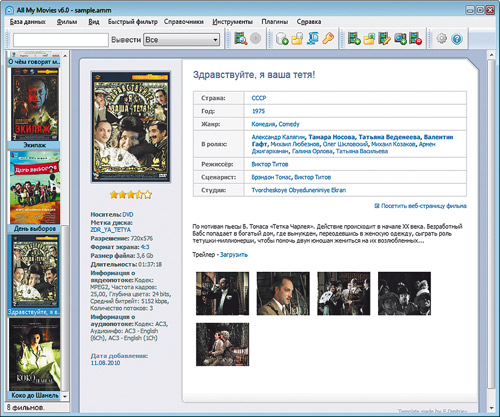Open third screenshot thumbnail with group scene
Image resolution: width=500 pixels, height=417 pixels.
coord(344,293)
